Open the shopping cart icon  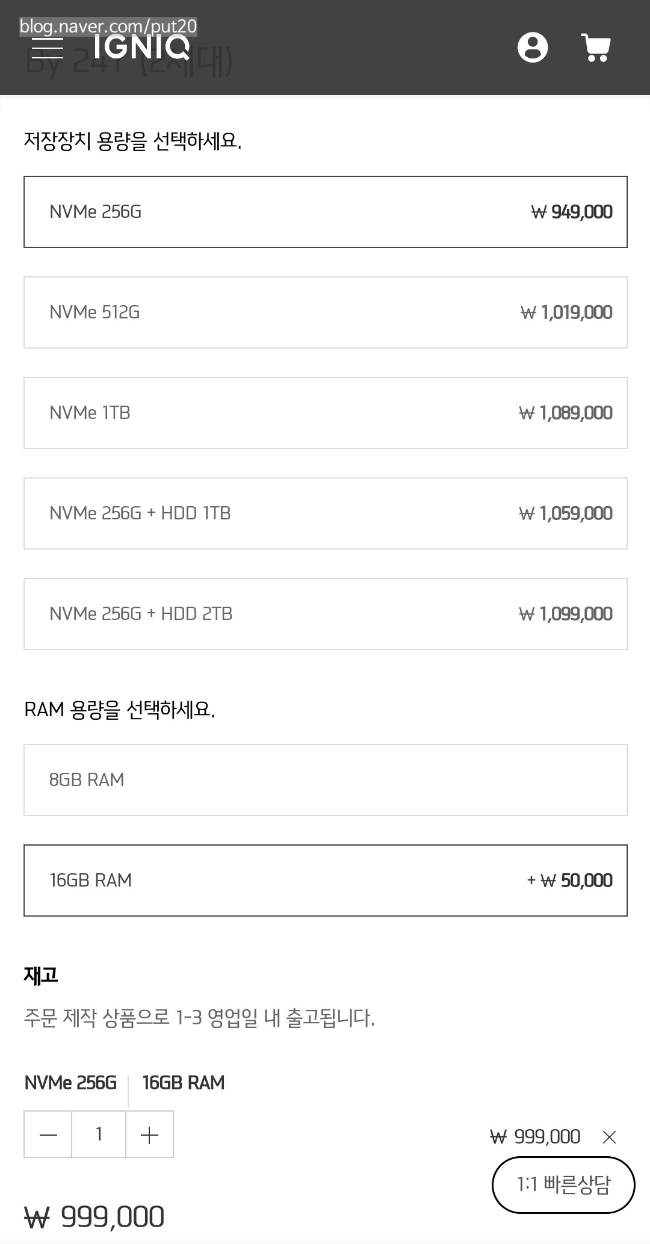coord(596,47)
